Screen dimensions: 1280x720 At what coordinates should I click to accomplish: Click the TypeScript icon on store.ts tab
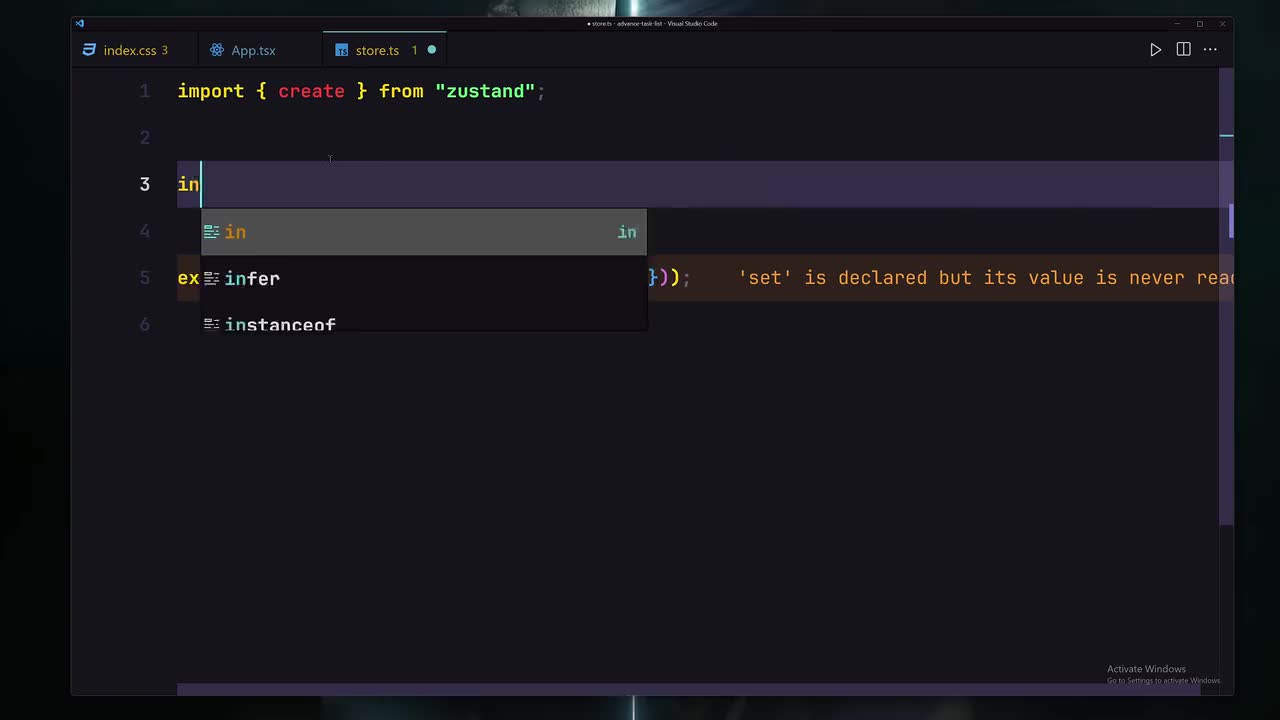(342, 50)
